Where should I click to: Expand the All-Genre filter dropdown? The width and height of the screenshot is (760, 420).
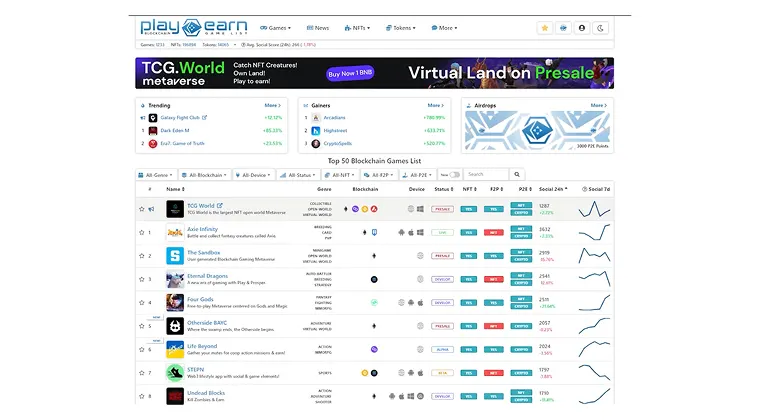tap(157, 174)
